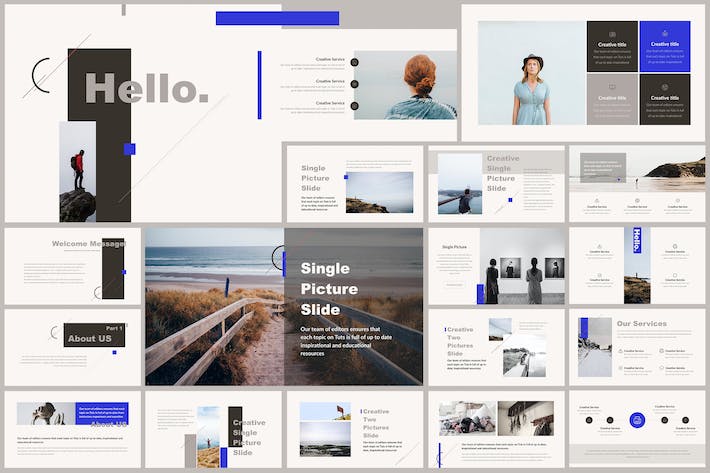Image resolution: width=710 pixels, height=473 pixels.
Task: Select the "Creative Single Picture Slide" heading overlapping the dark vertical box
Action: (x=249, y=437)
